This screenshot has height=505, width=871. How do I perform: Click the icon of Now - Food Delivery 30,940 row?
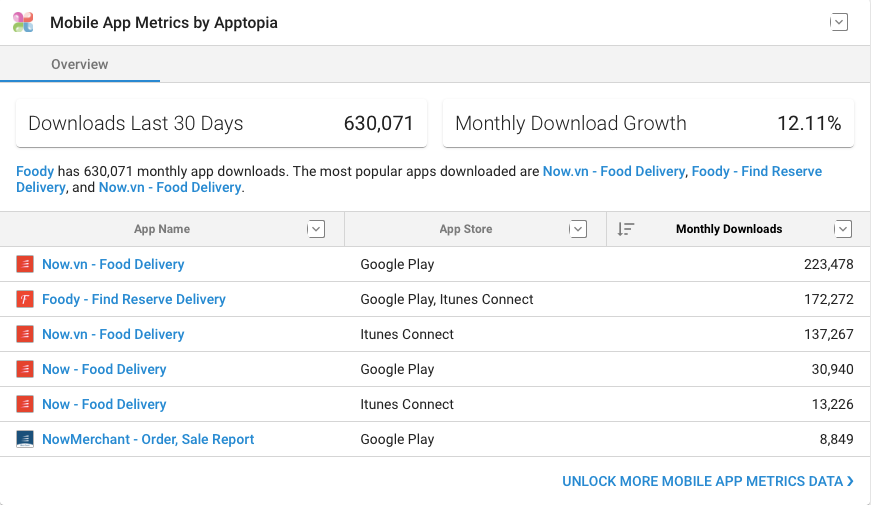pos(24,369)
